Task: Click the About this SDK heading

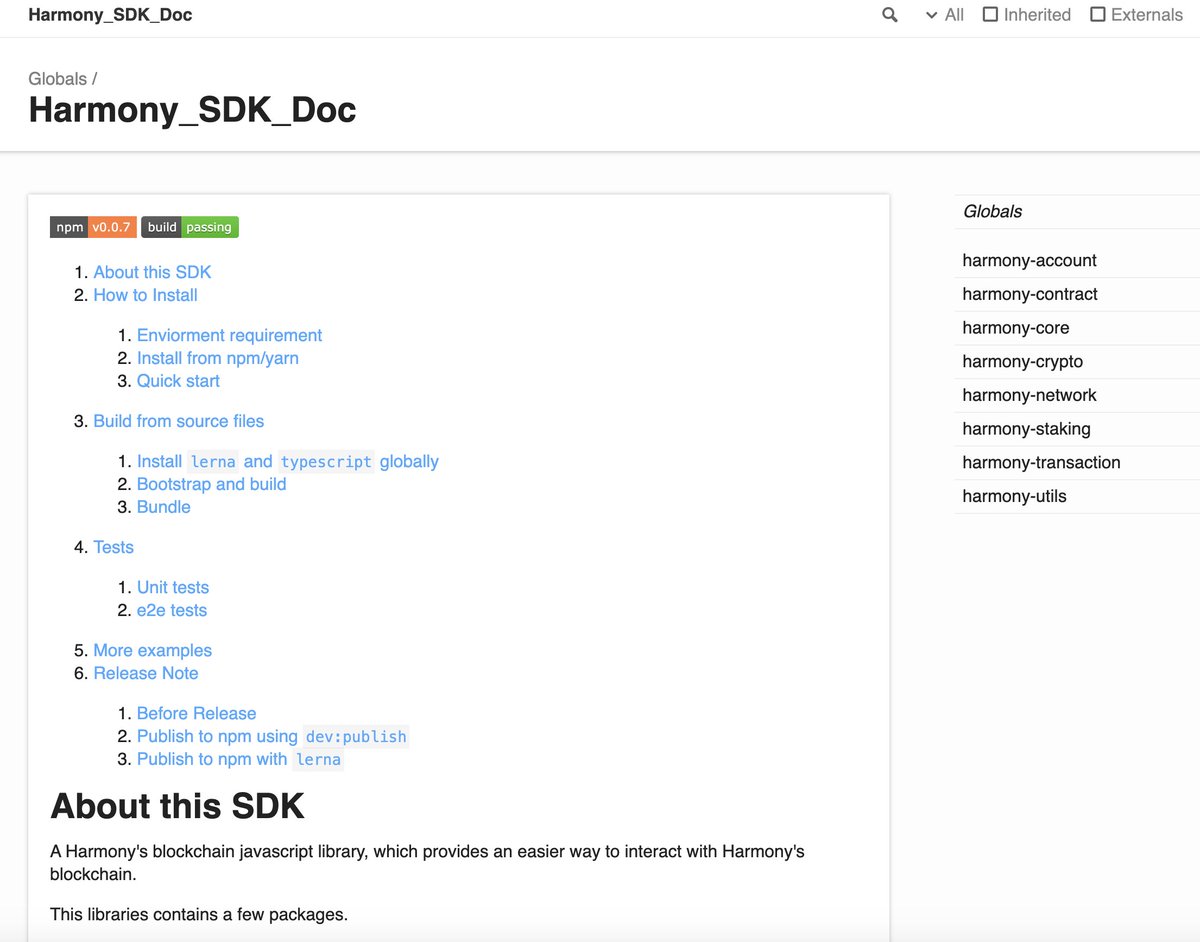Action: click(x=177, y=806)
